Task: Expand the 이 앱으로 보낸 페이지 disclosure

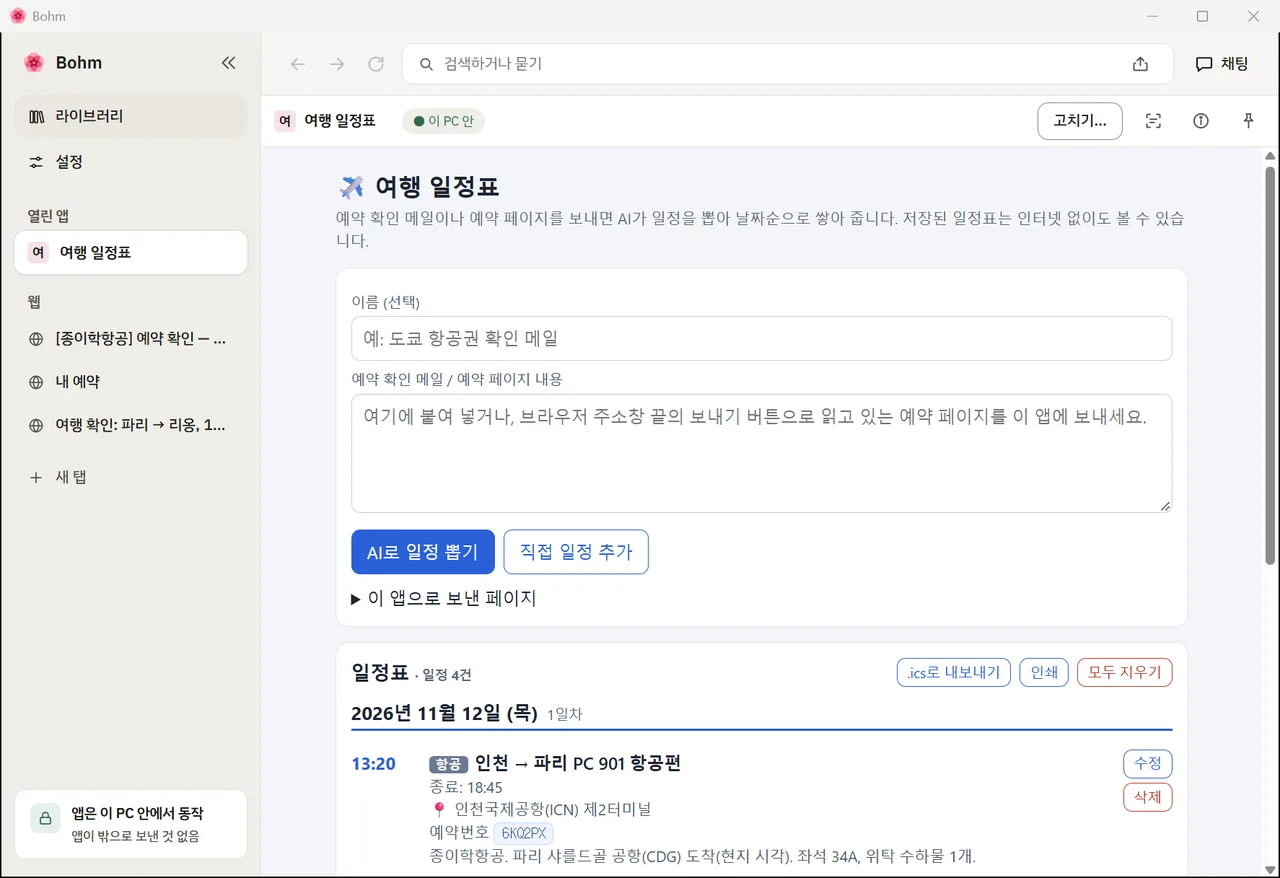Action: (444, 599)
